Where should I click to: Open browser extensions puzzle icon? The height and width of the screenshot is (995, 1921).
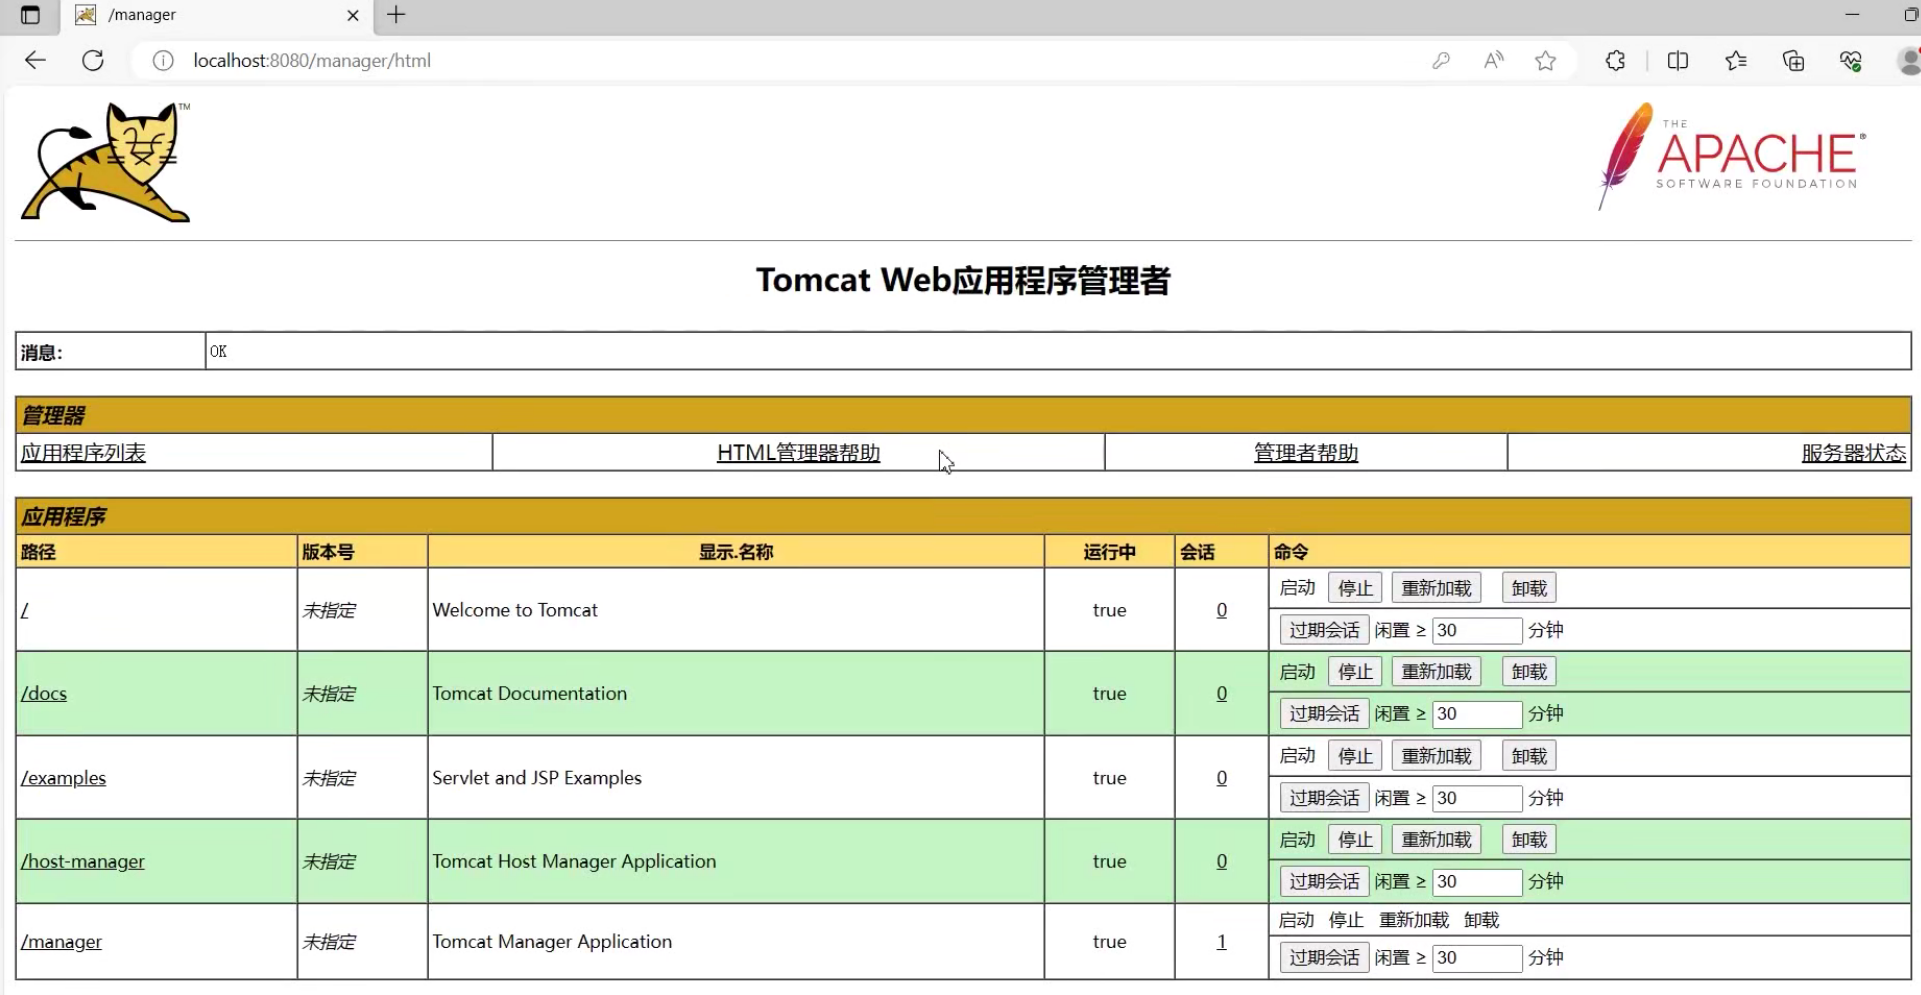[1615, 61]
